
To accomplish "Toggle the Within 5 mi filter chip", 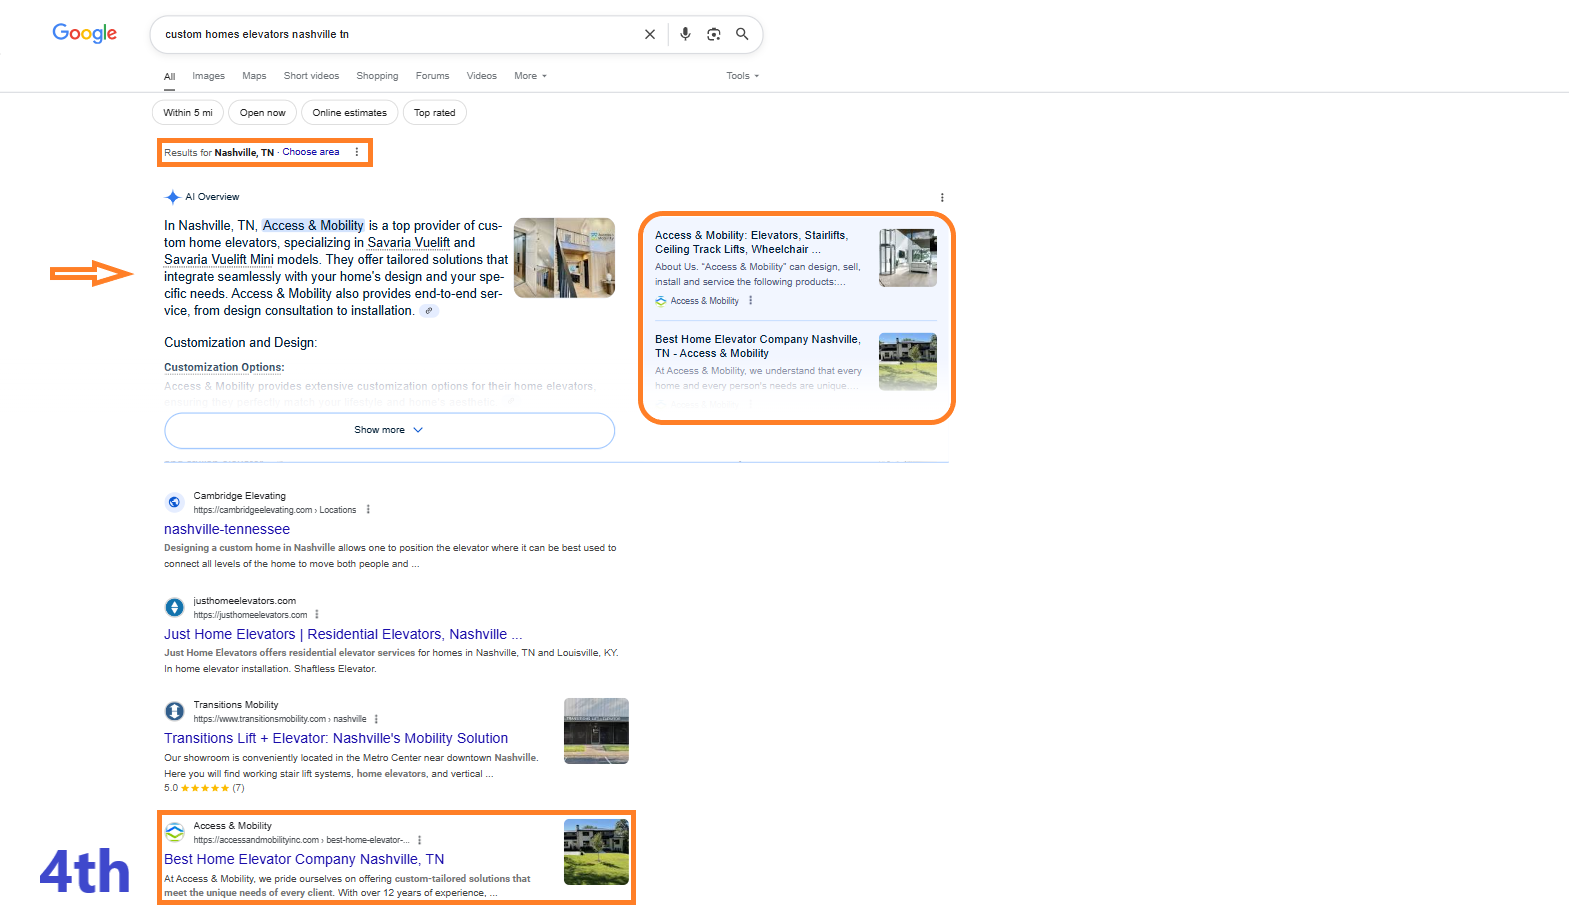I will 188,113.
